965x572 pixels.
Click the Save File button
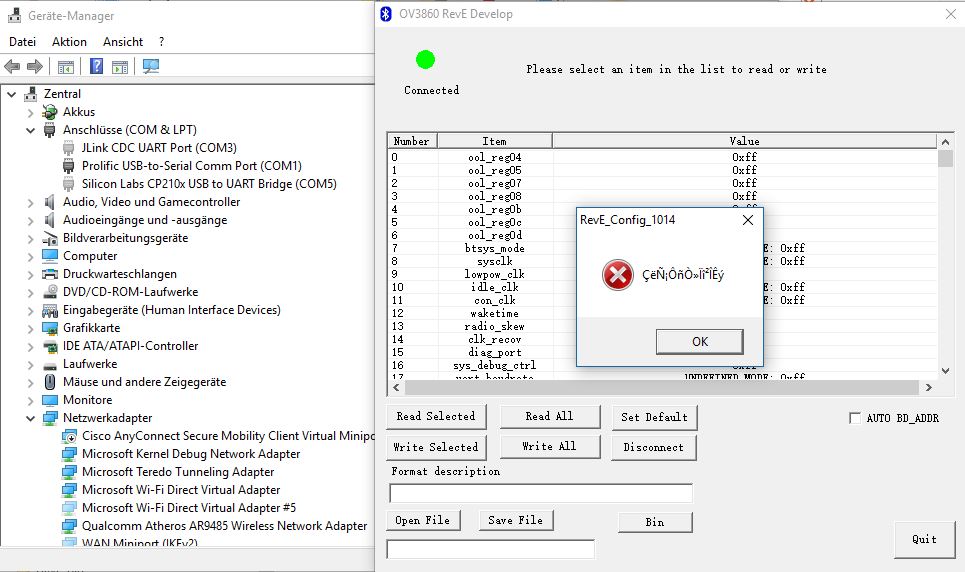(516, 520)
